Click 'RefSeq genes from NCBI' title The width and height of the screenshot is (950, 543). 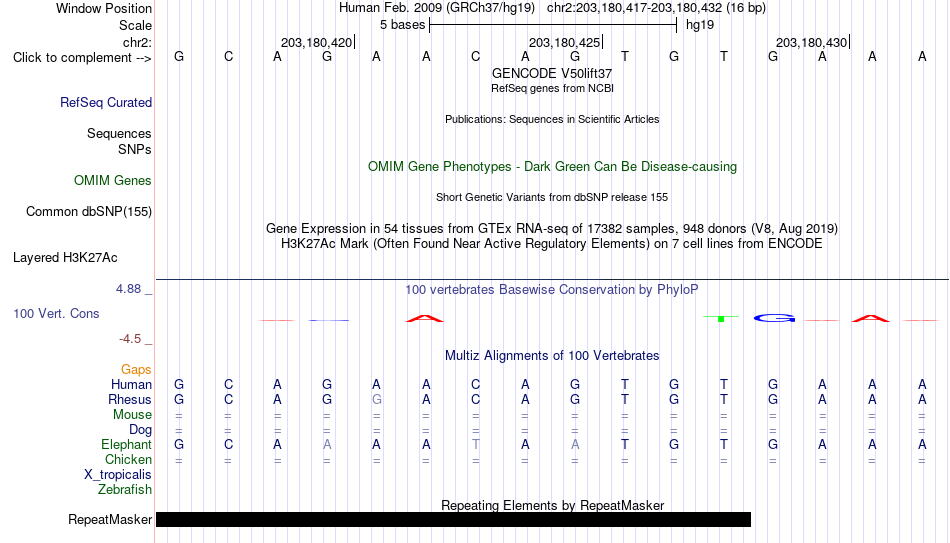pos(552,88)
